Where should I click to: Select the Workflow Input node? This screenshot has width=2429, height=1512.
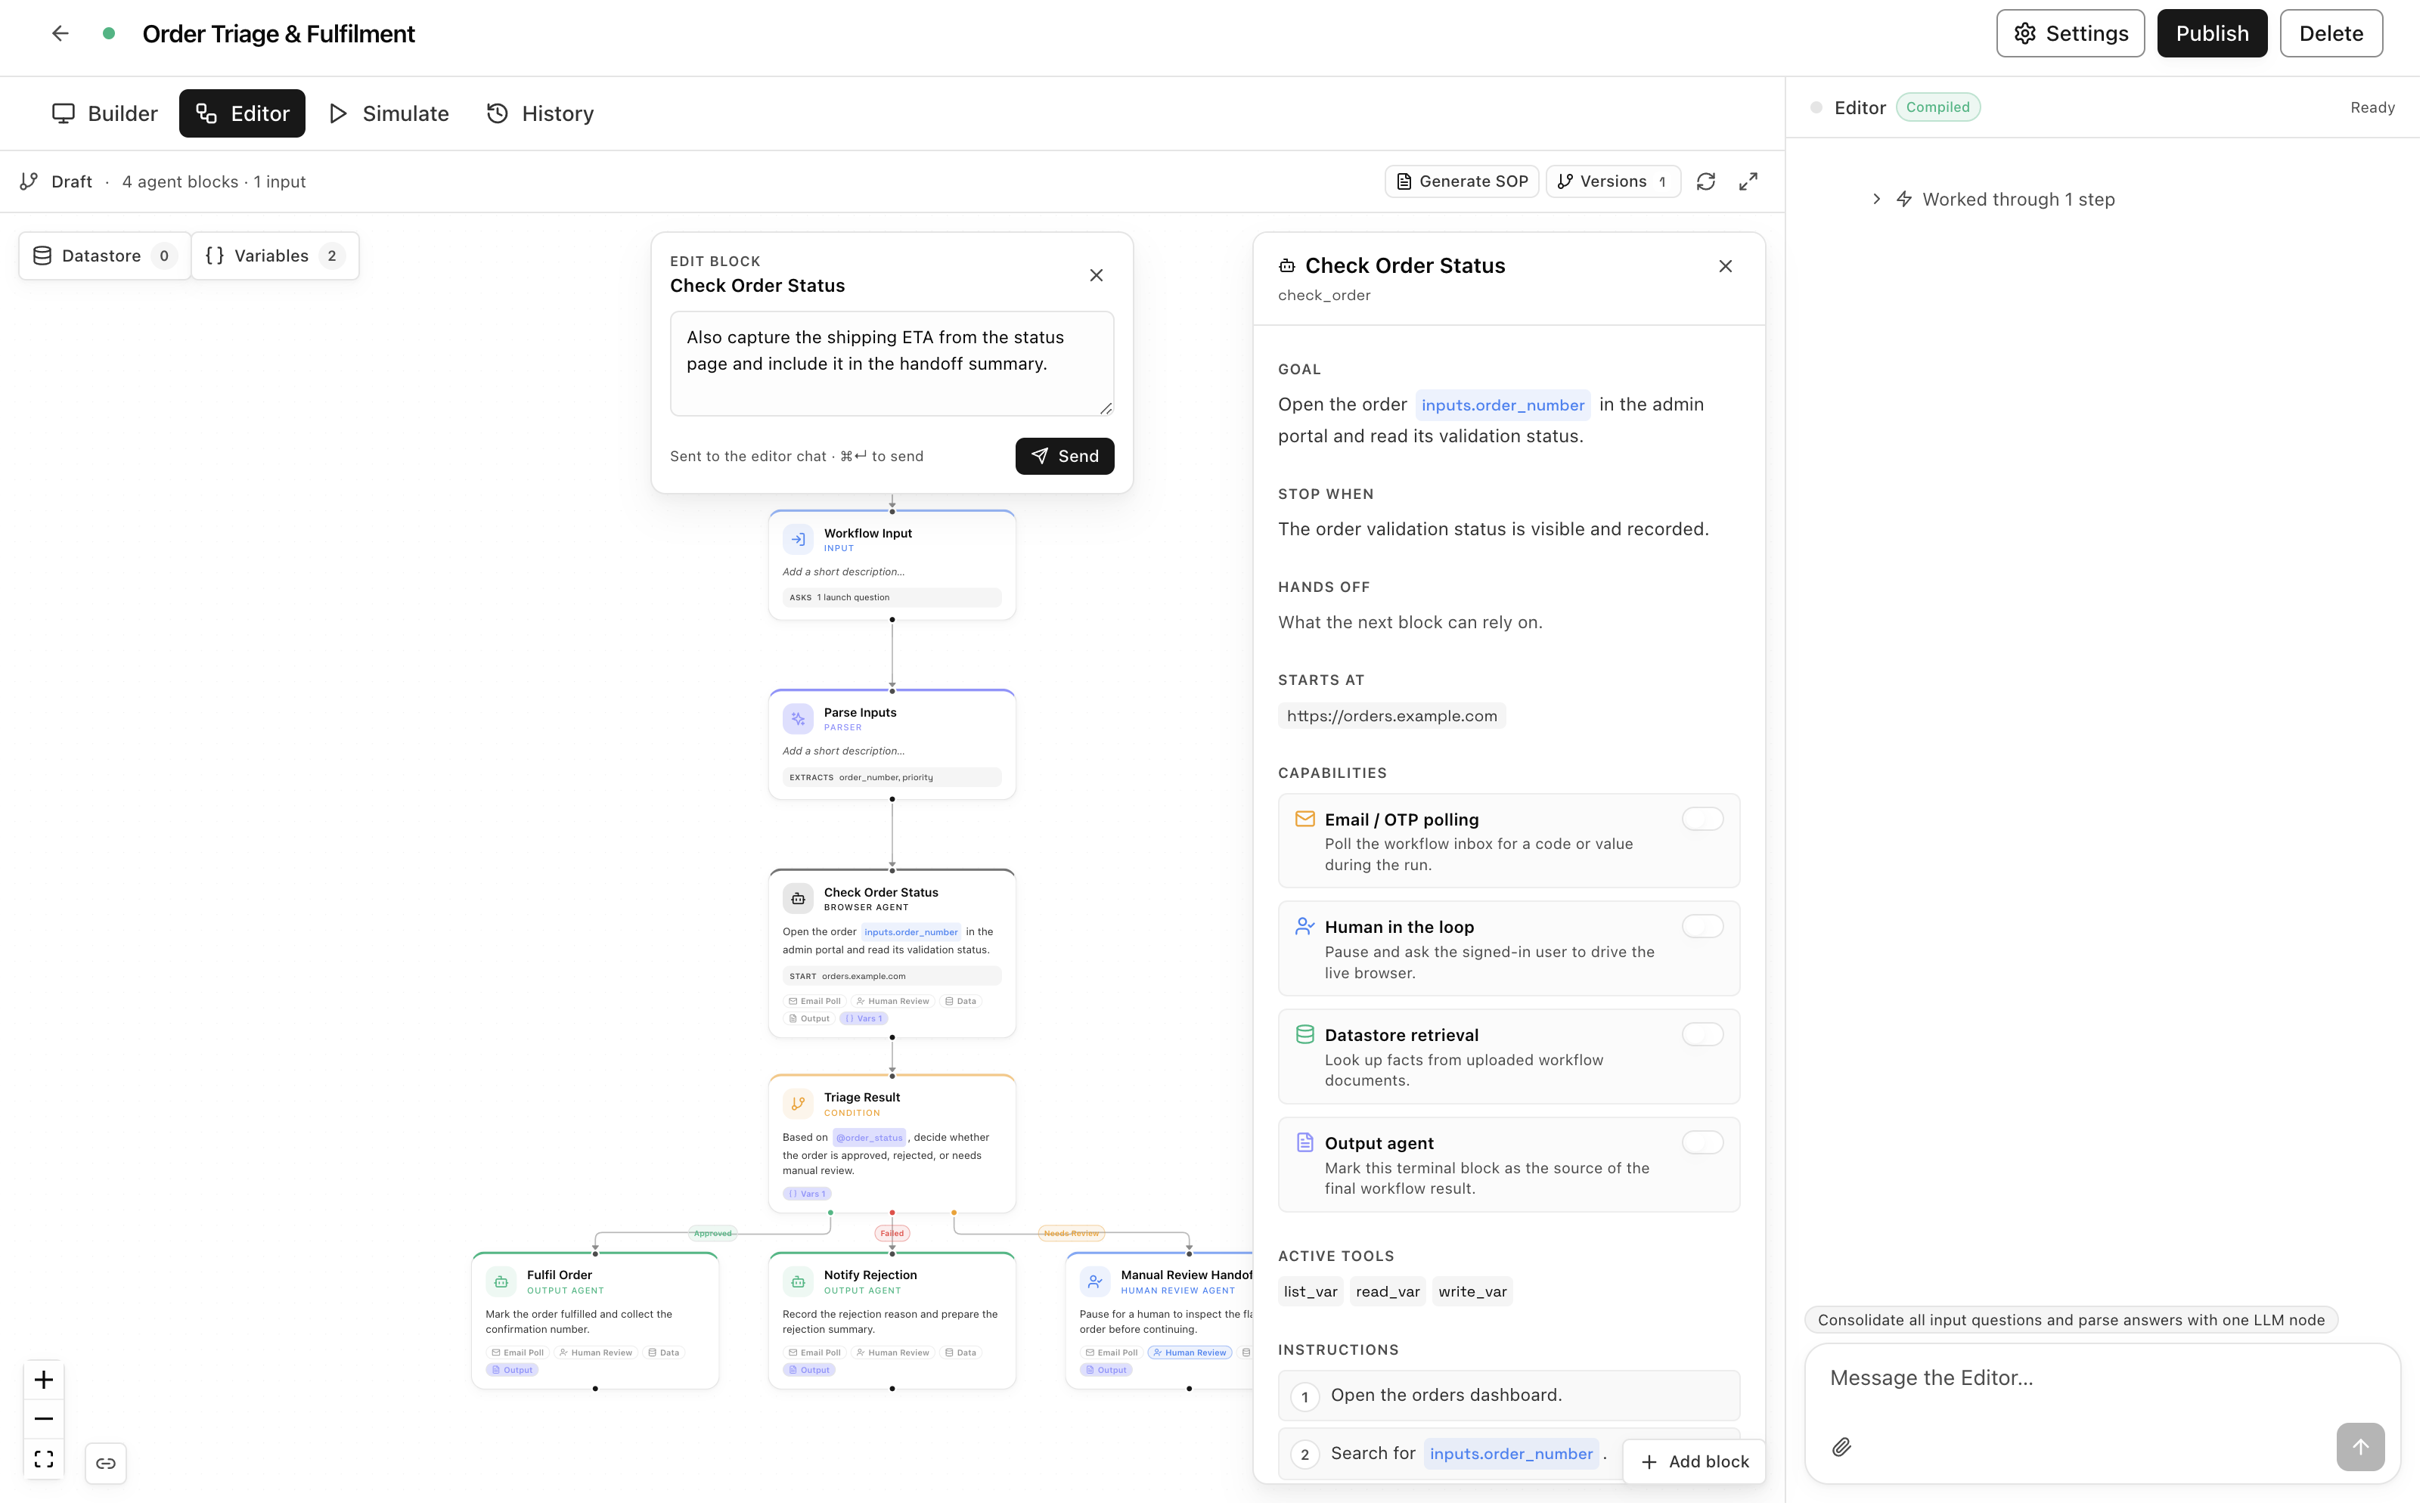pyautogui.click(x=895, y=567)
